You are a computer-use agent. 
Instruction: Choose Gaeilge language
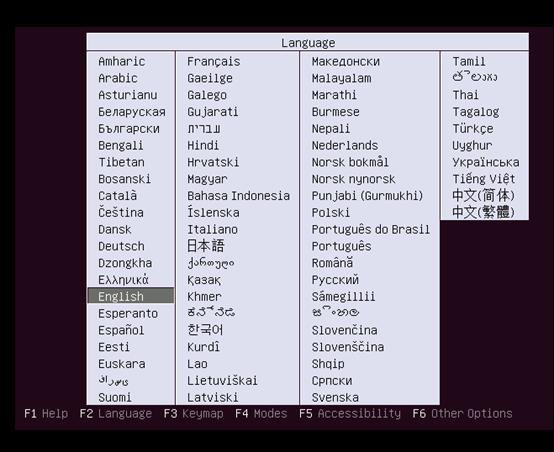(210, 78)
